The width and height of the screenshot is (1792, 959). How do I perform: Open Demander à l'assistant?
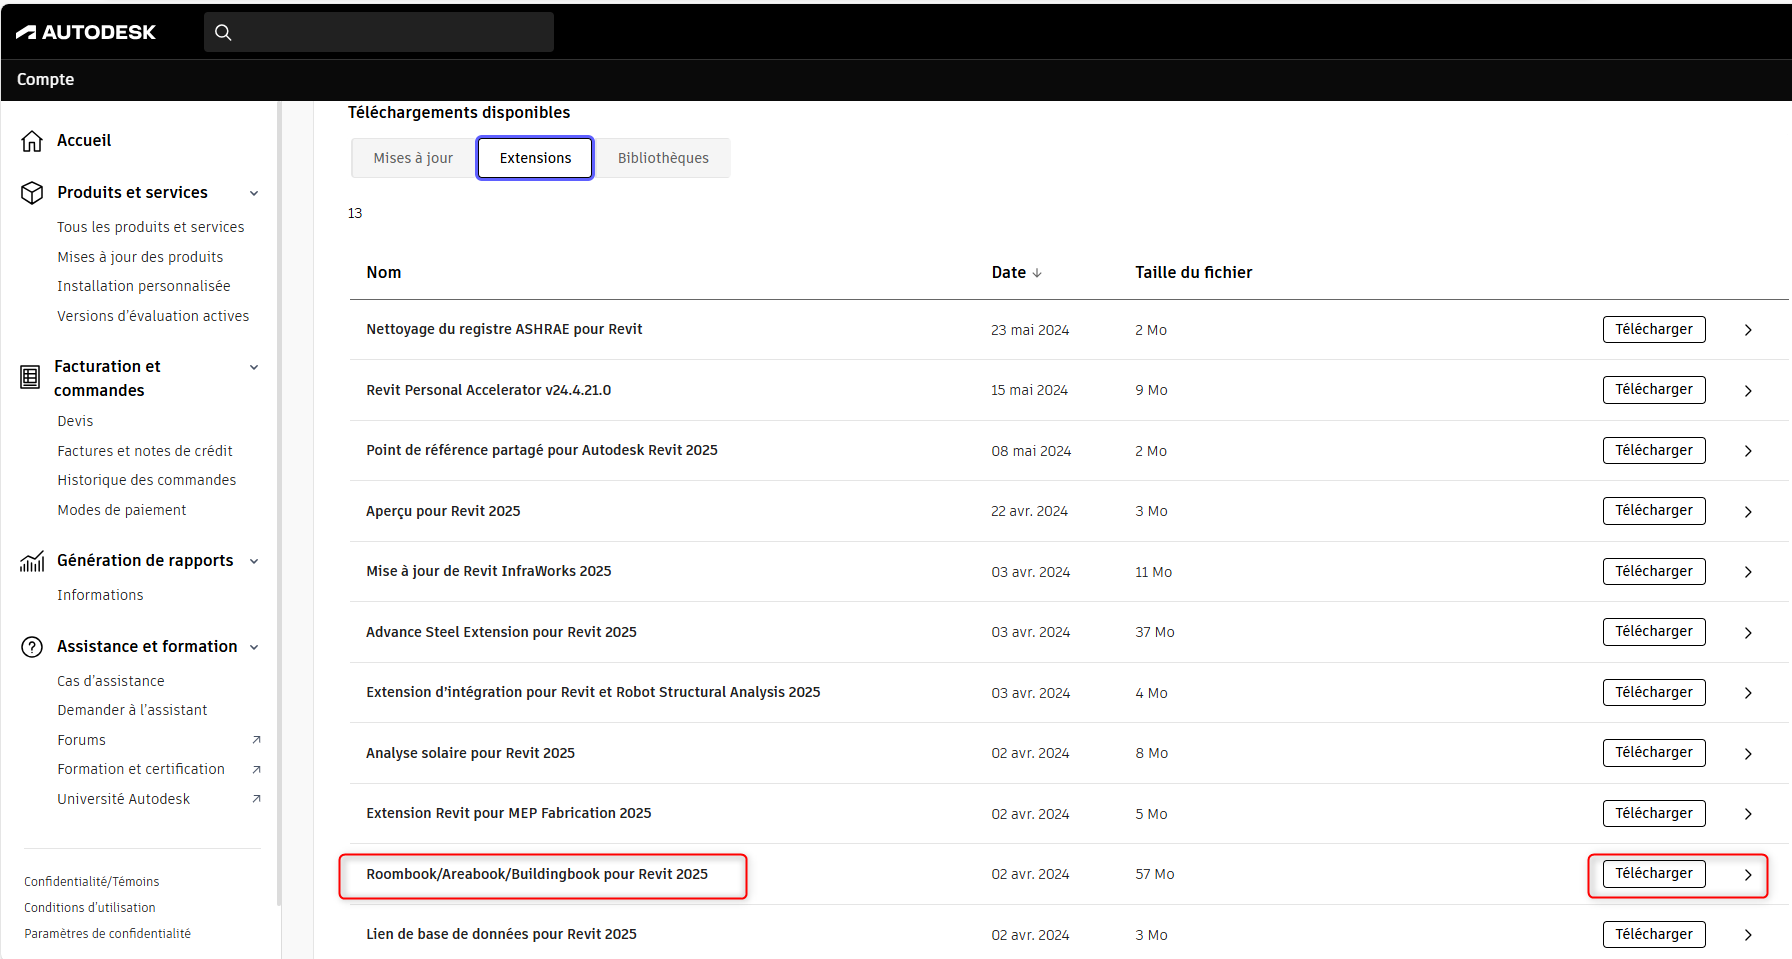point(132,710)
